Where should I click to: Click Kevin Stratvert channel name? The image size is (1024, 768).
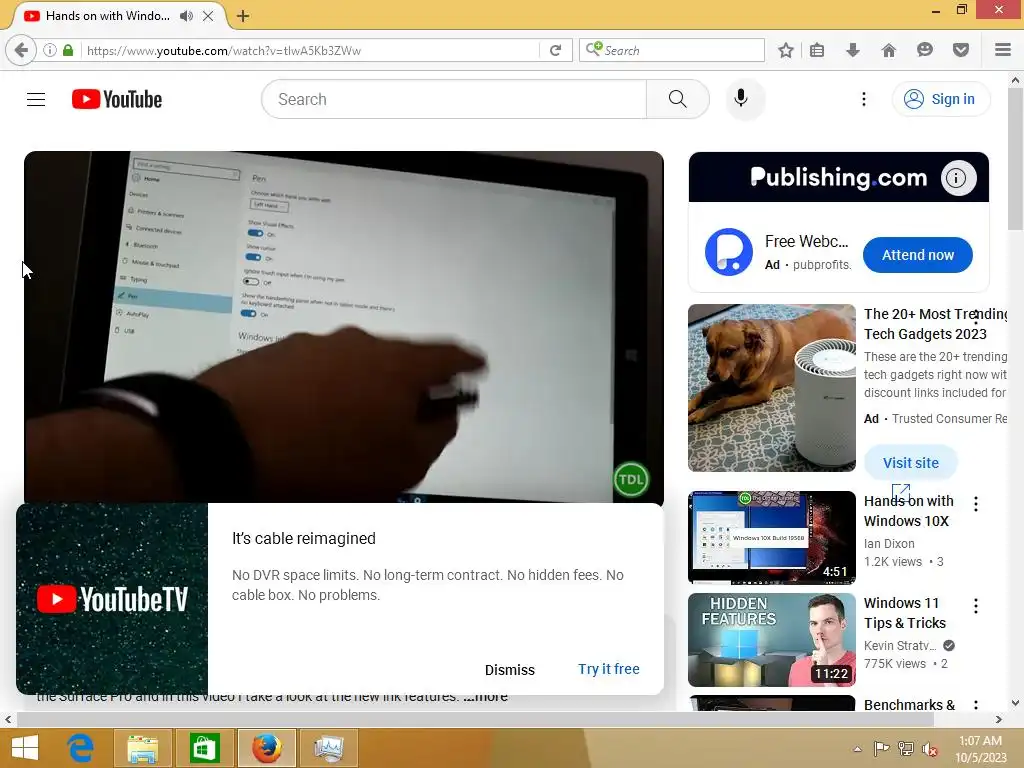[900, 645]
